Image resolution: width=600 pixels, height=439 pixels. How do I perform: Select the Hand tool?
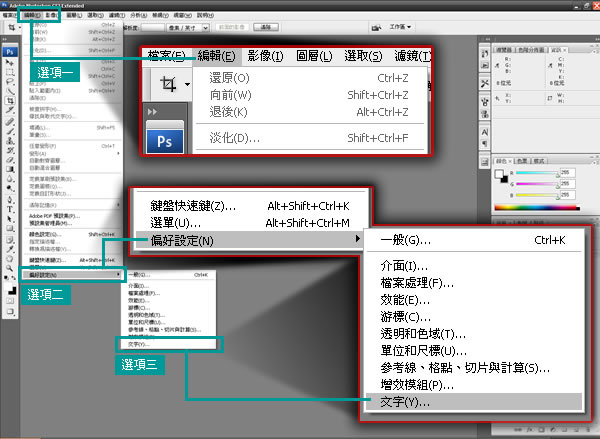click(x=10, y=259)
